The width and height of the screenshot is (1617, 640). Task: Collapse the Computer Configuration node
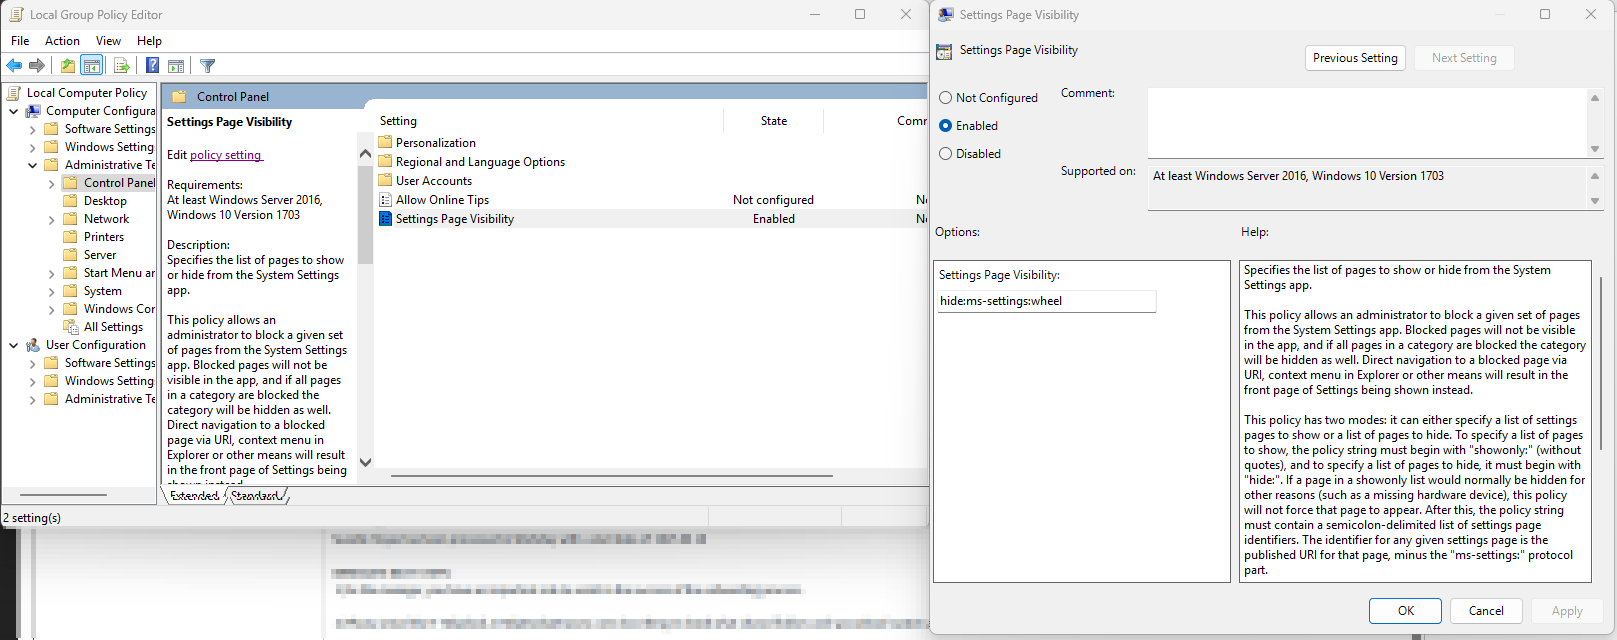13,111
